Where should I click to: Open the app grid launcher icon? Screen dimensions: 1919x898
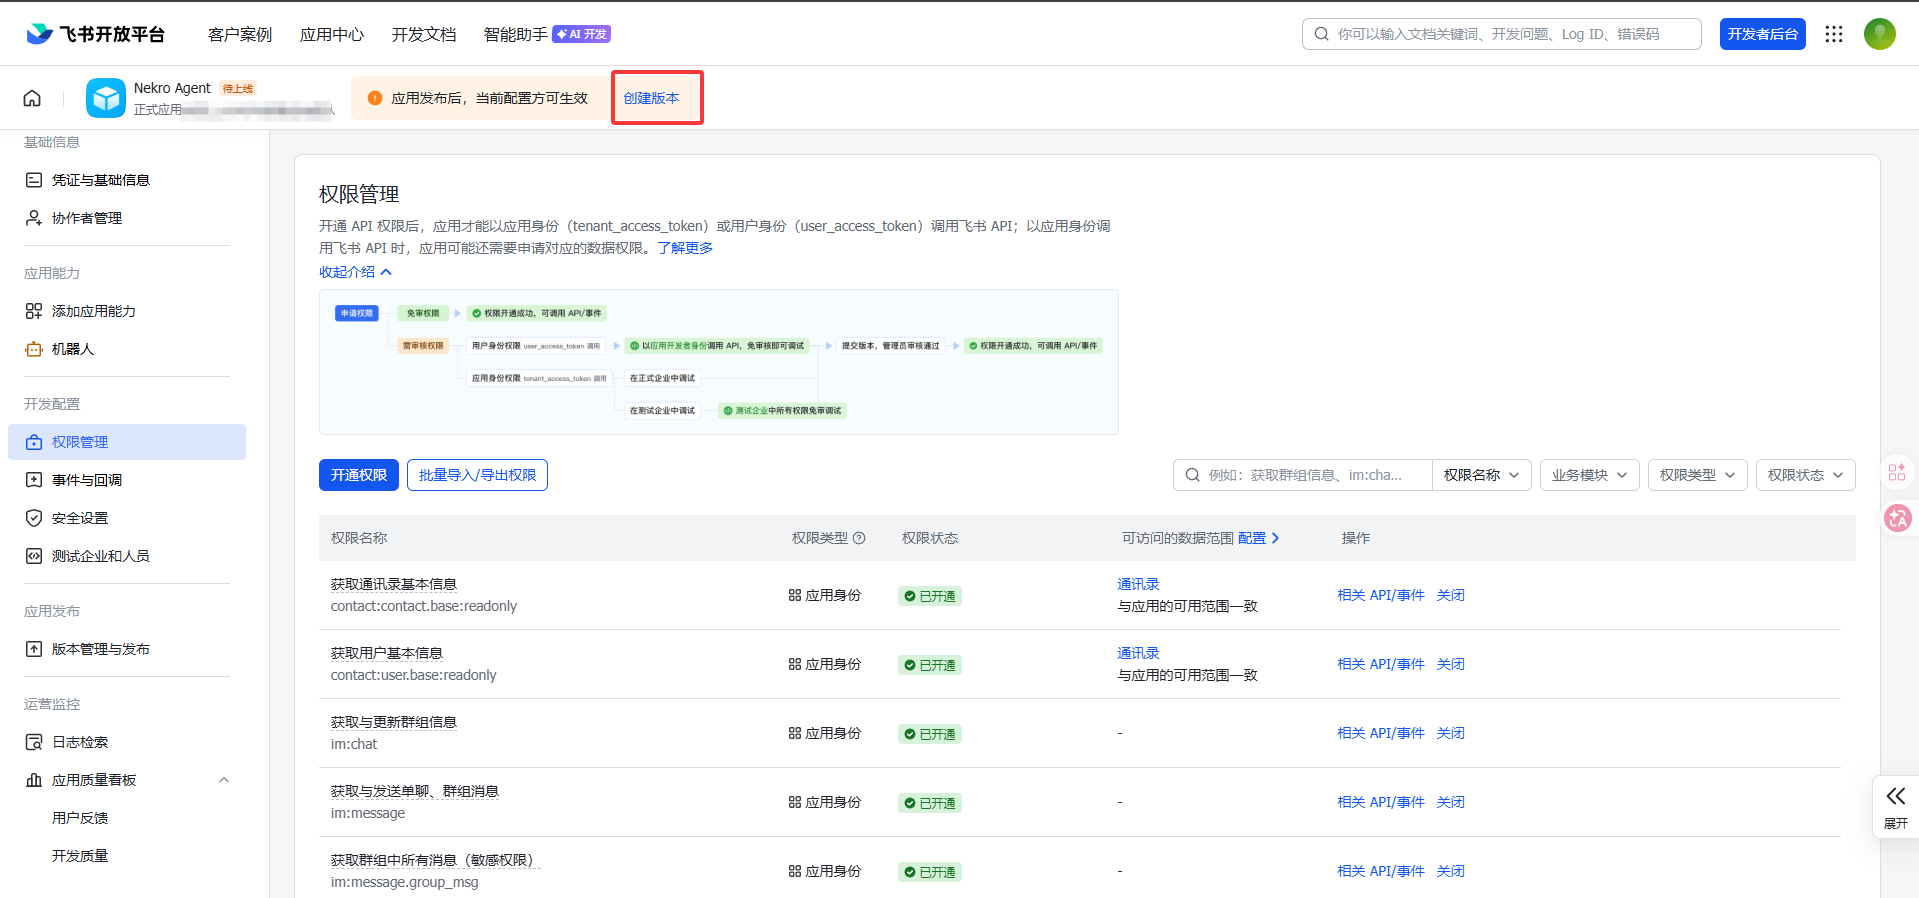pyautogui.click(x=1833, y=34)
